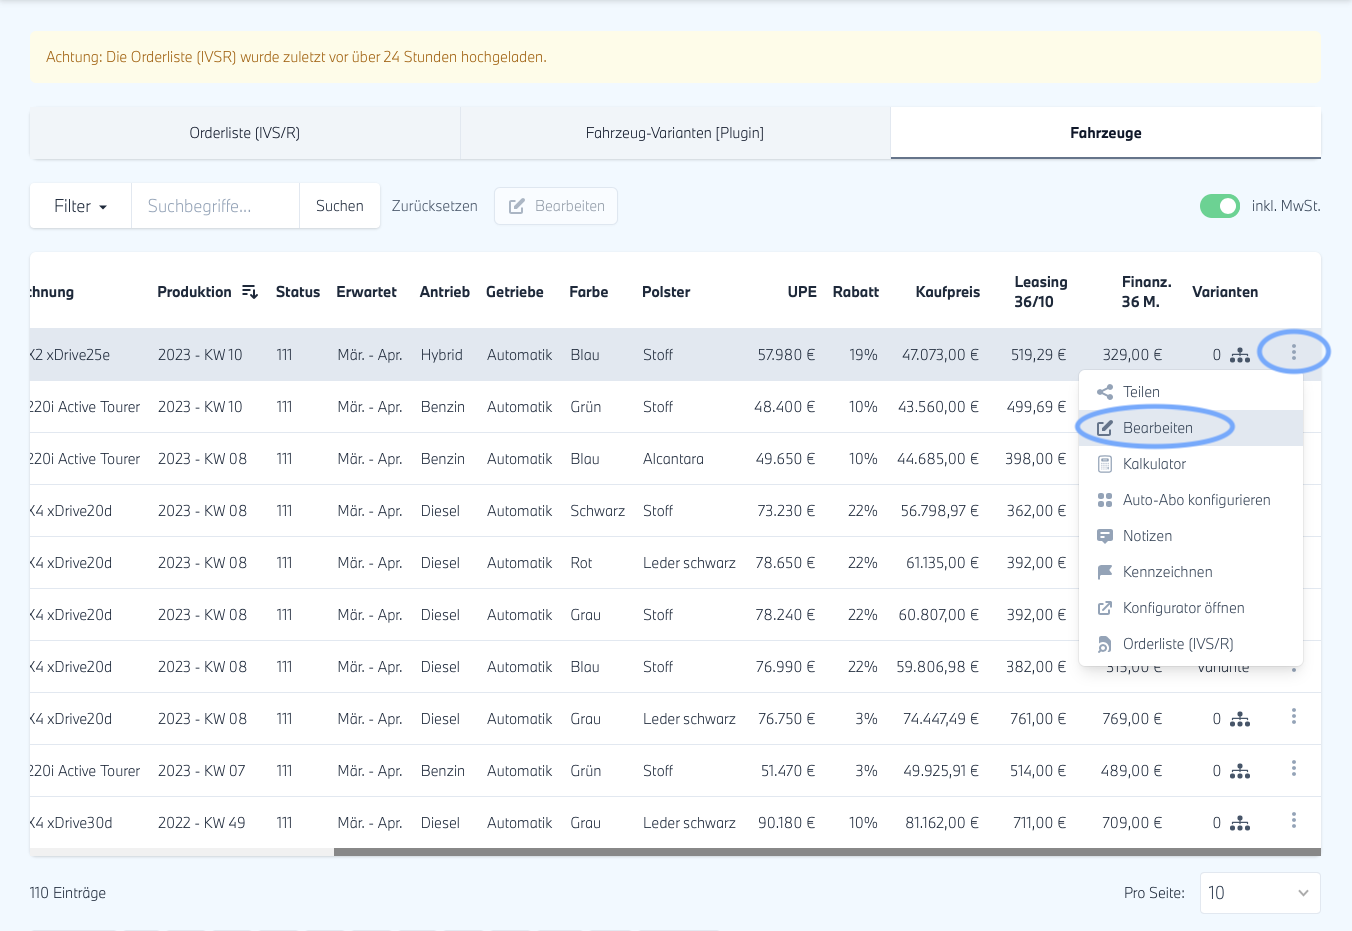The width and height of the screenshot is (1352, 931).
Task: Open the Pro Seite page size dropdown
Action: click(x=1259, y=893)
